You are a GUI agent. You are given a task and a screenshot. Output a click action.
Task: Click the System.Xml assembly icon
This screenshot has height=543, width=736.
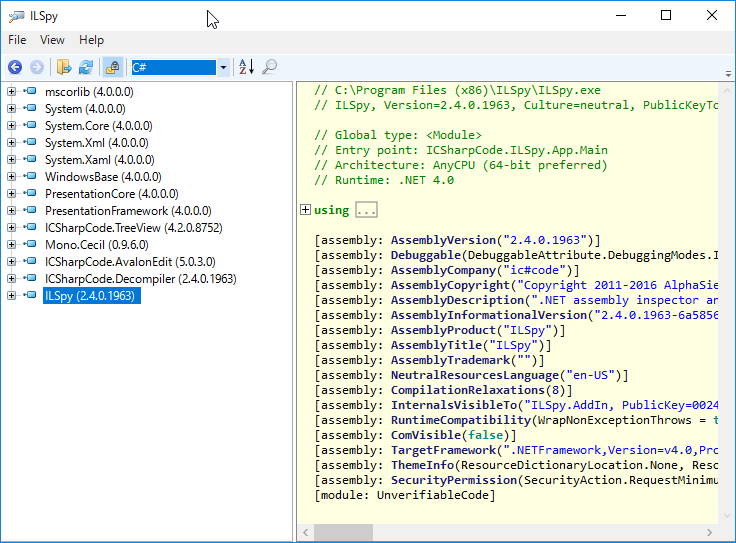coord(31,142)
